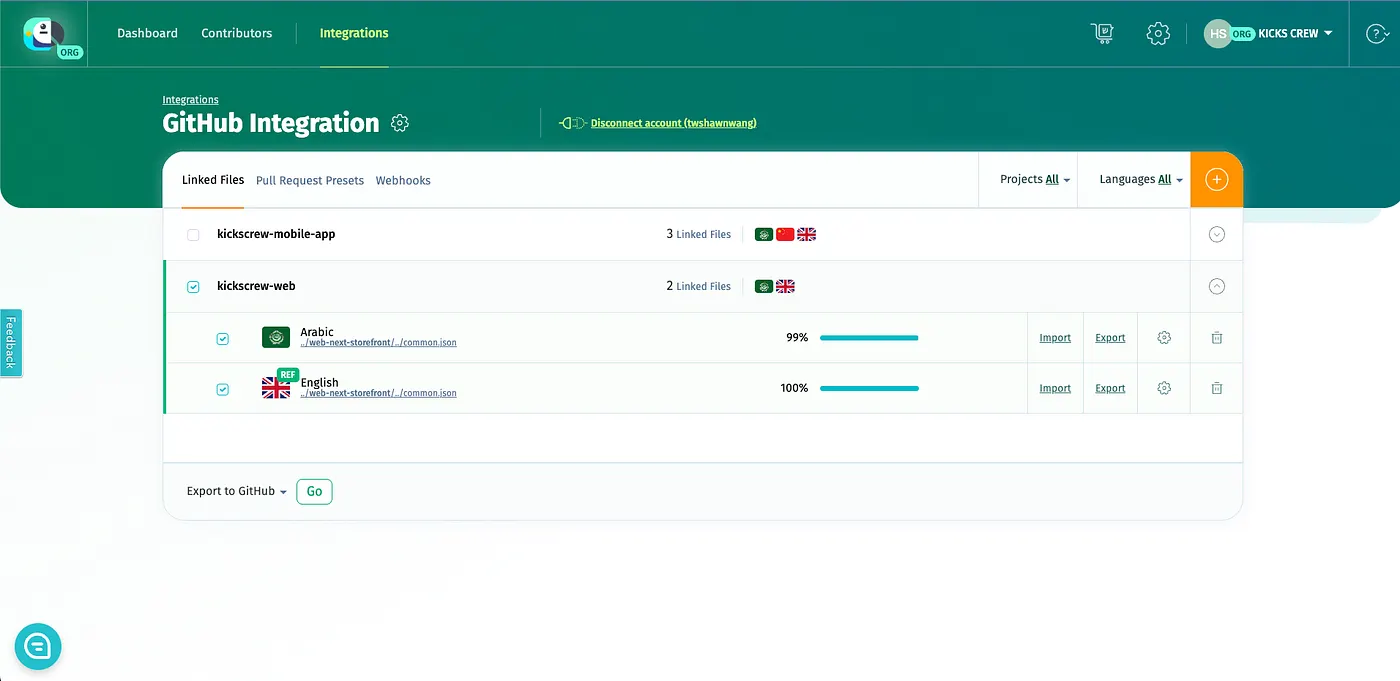Click Import for Arabic file
The height and width of the screenshot is (681, 1400).
pyautogui.click(x=1055, y=338)
